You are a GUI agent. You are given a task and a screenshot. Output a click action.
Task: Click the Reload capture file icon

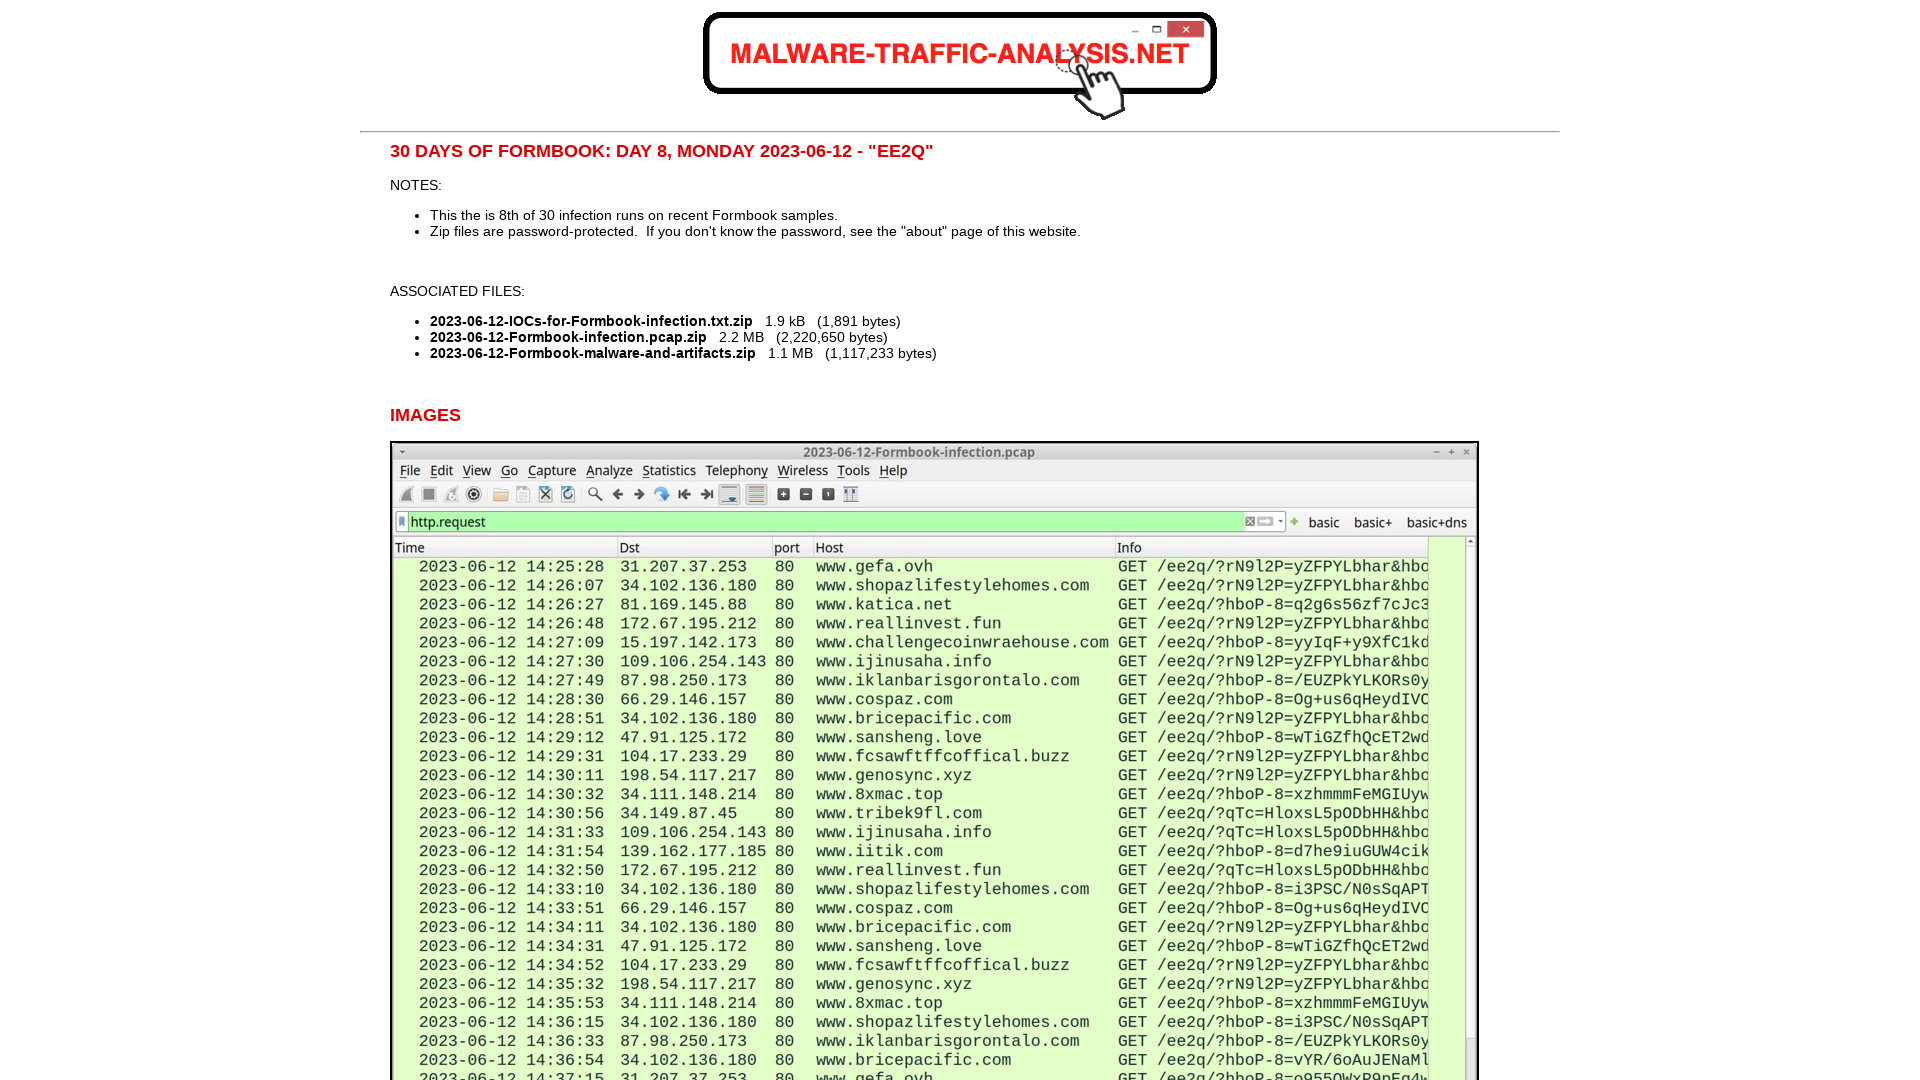point(568,495)
